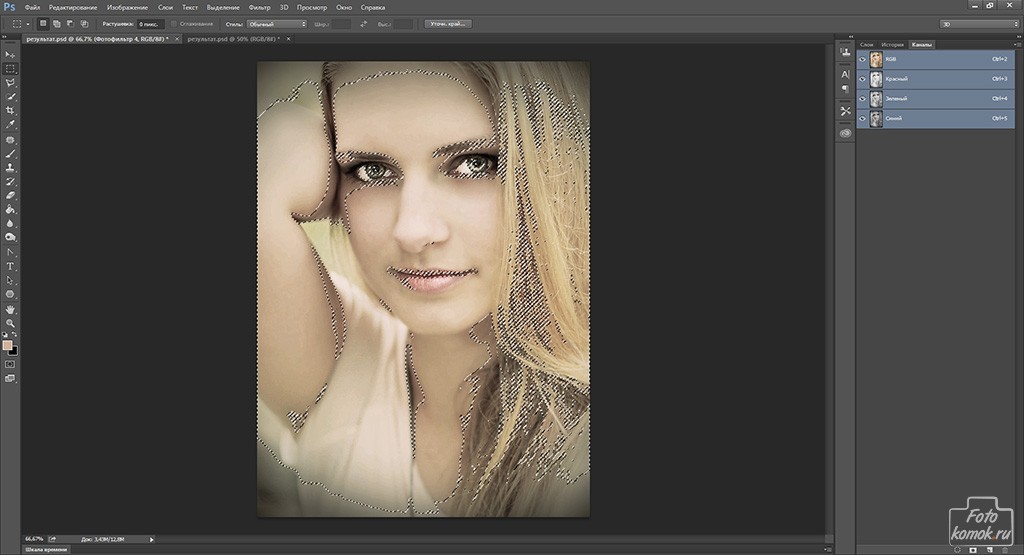This screenshot has width=1024, height=555.
Task: Open the Channels panel flyout menu
Action: [1016, 44]
